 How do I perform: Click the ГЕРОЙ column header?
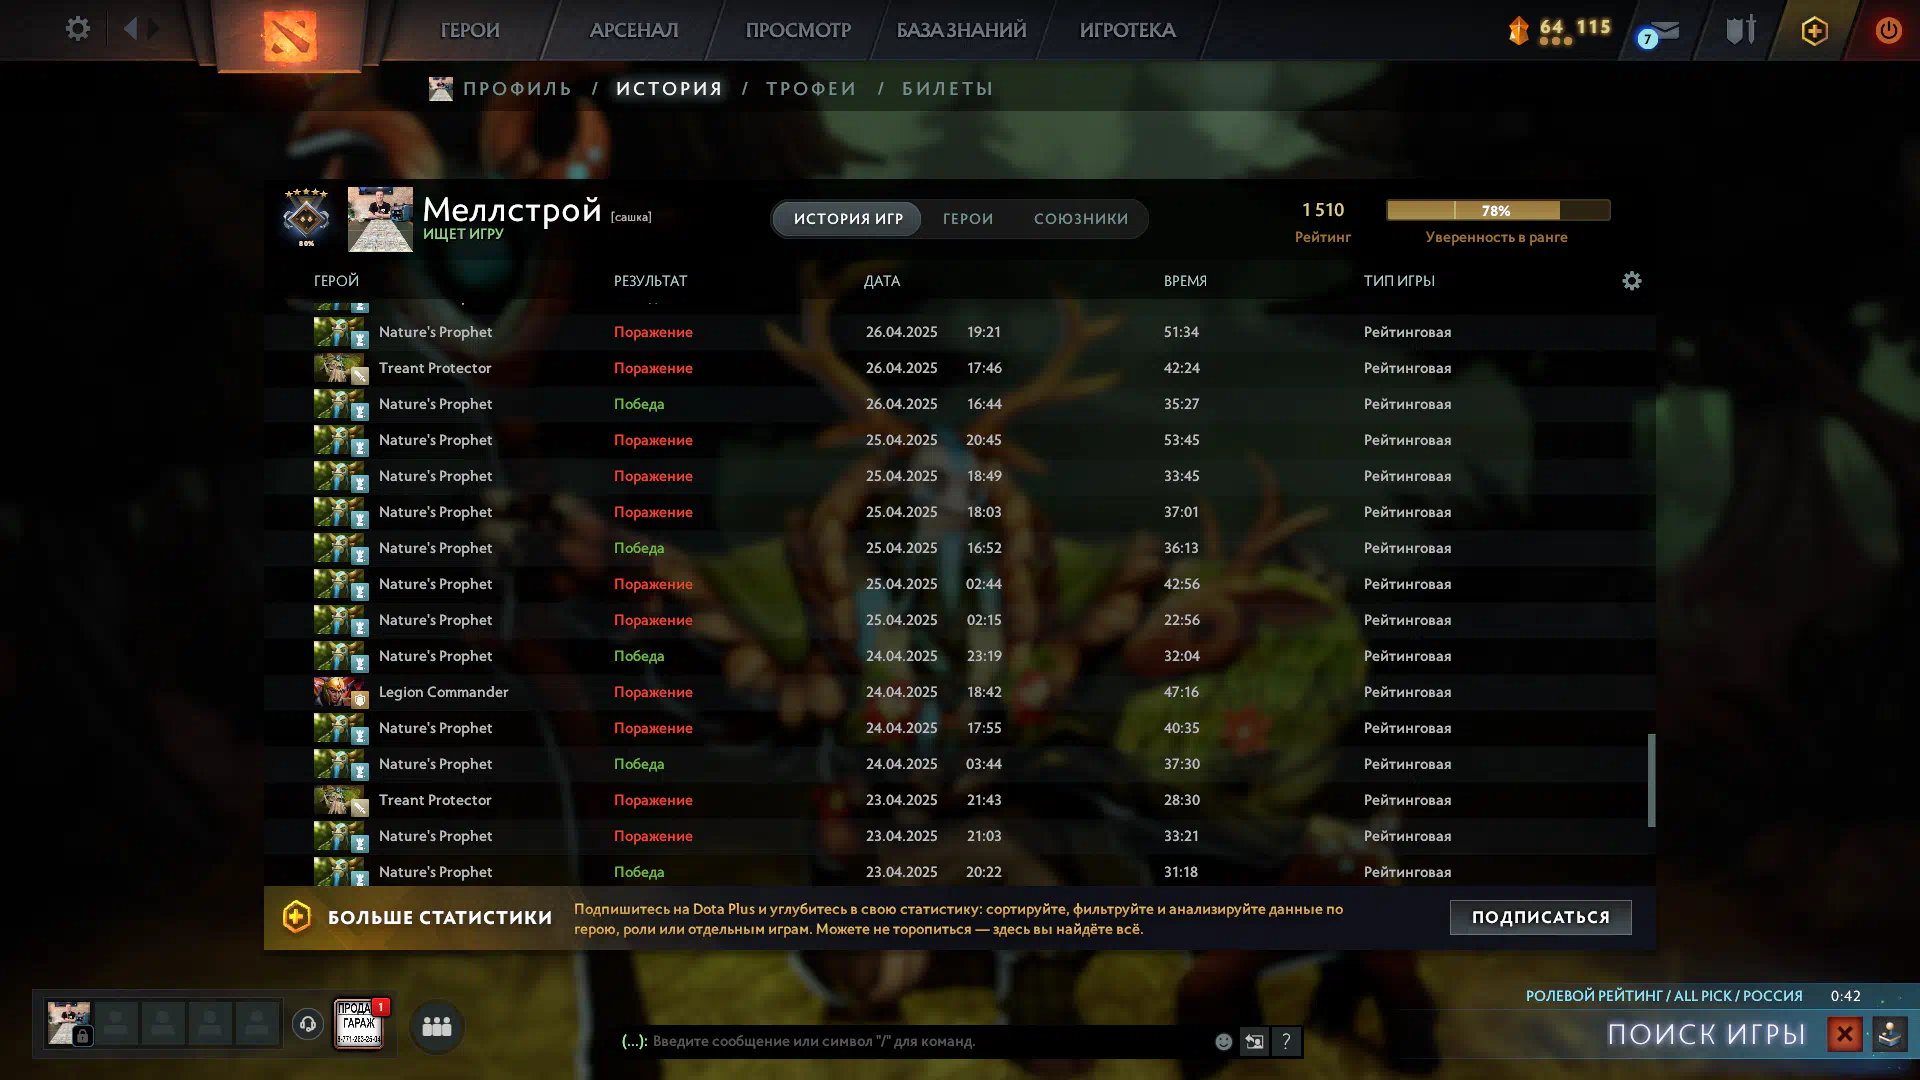336,281
